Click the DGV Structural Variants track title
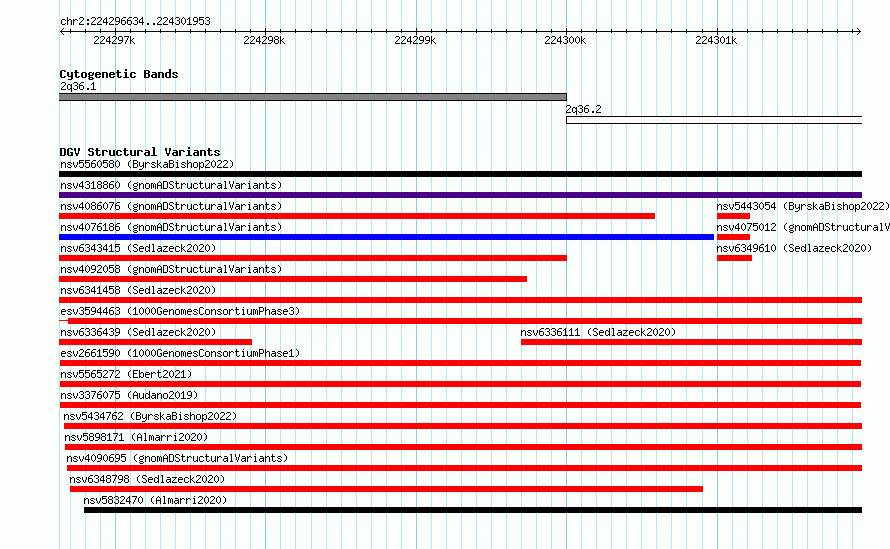The height and width of the screenshot is (549, 890). click(x=140, y=152)
